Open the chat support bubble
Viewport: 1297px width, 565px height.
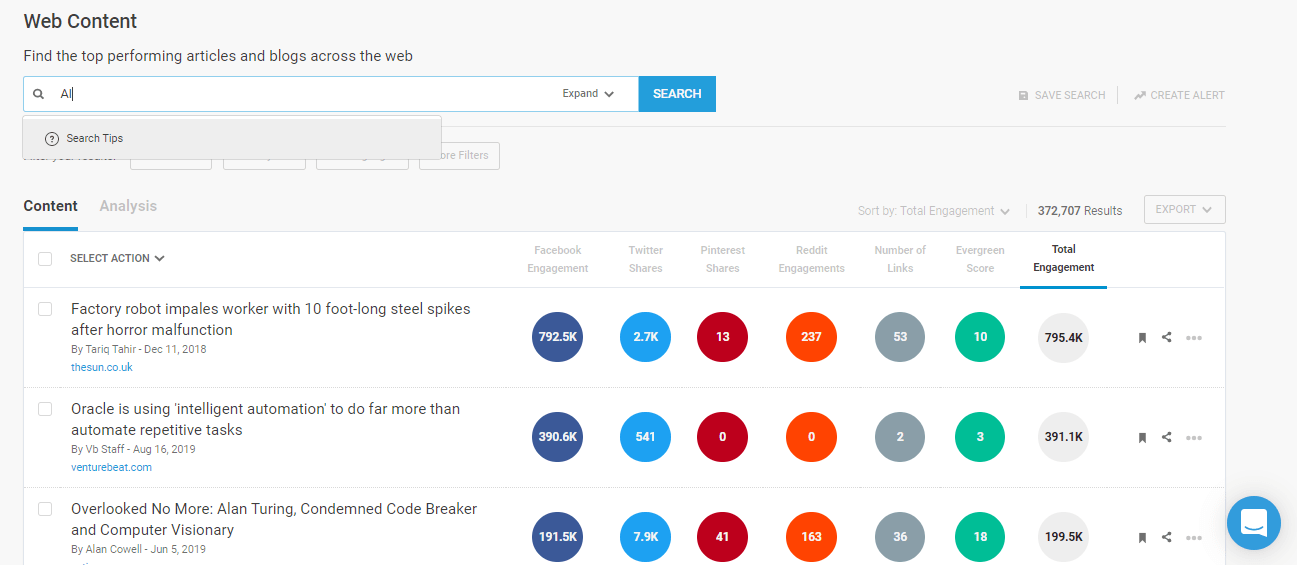click(x=1254, y=523)
